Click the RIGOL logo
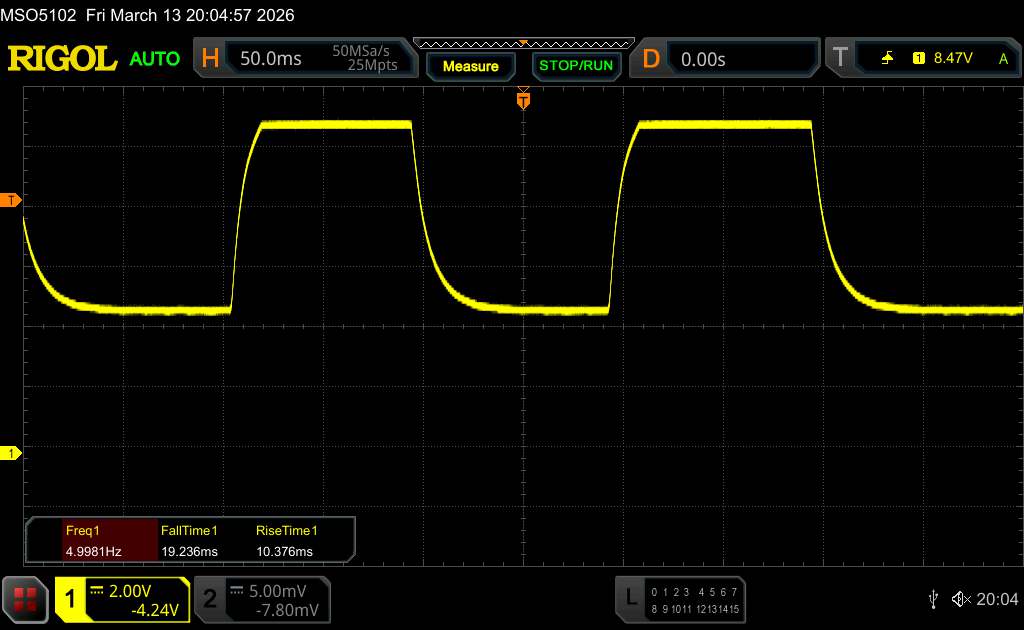This screenshot has height=630, width=1024. click(x=62, y=59)
